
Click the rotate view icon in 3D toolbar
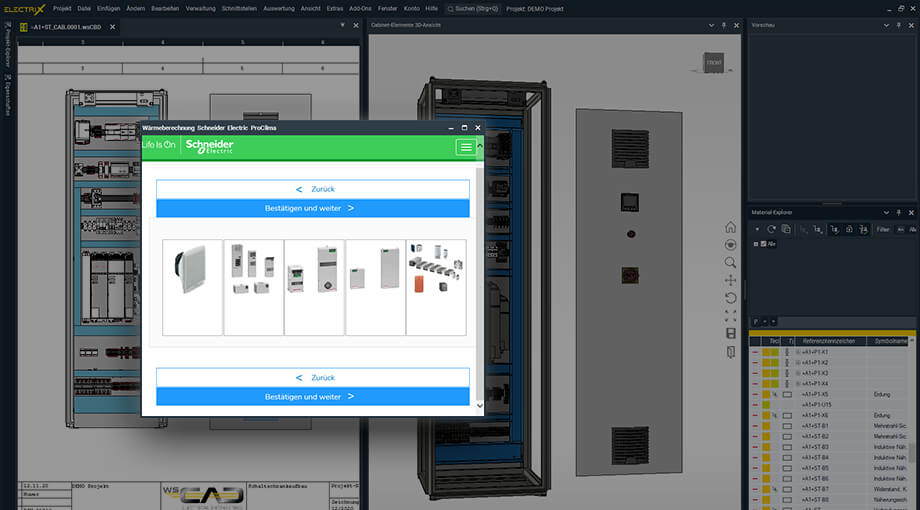point(731,298)
